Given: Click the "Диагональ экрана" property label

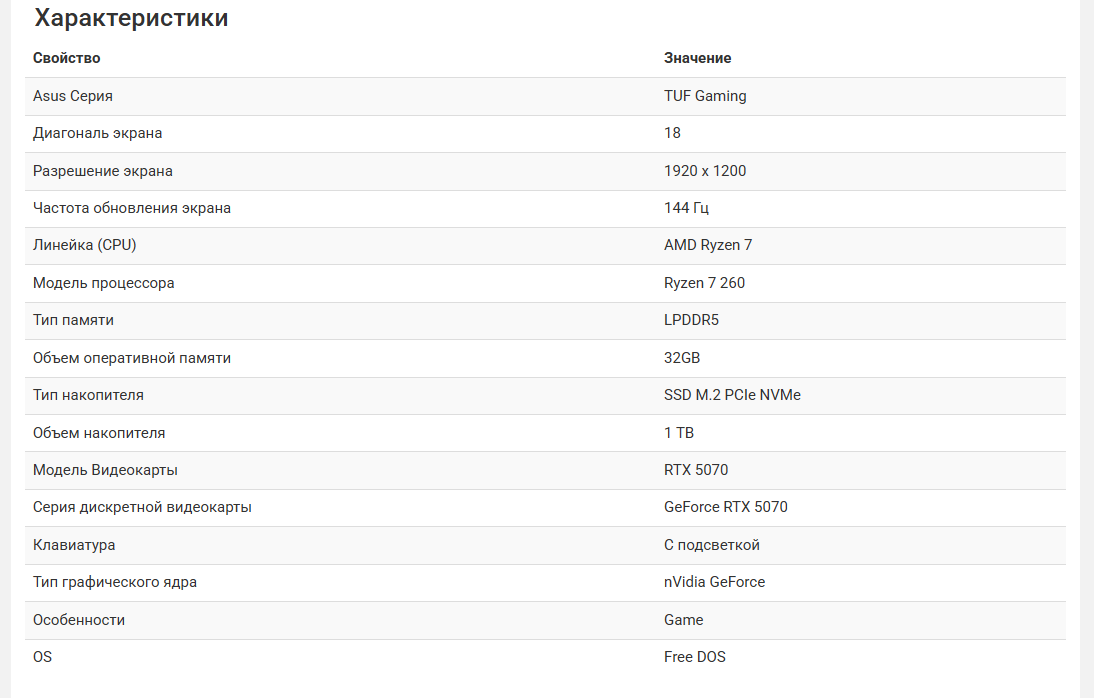Looking at the screenshot, I should point(97,133).
